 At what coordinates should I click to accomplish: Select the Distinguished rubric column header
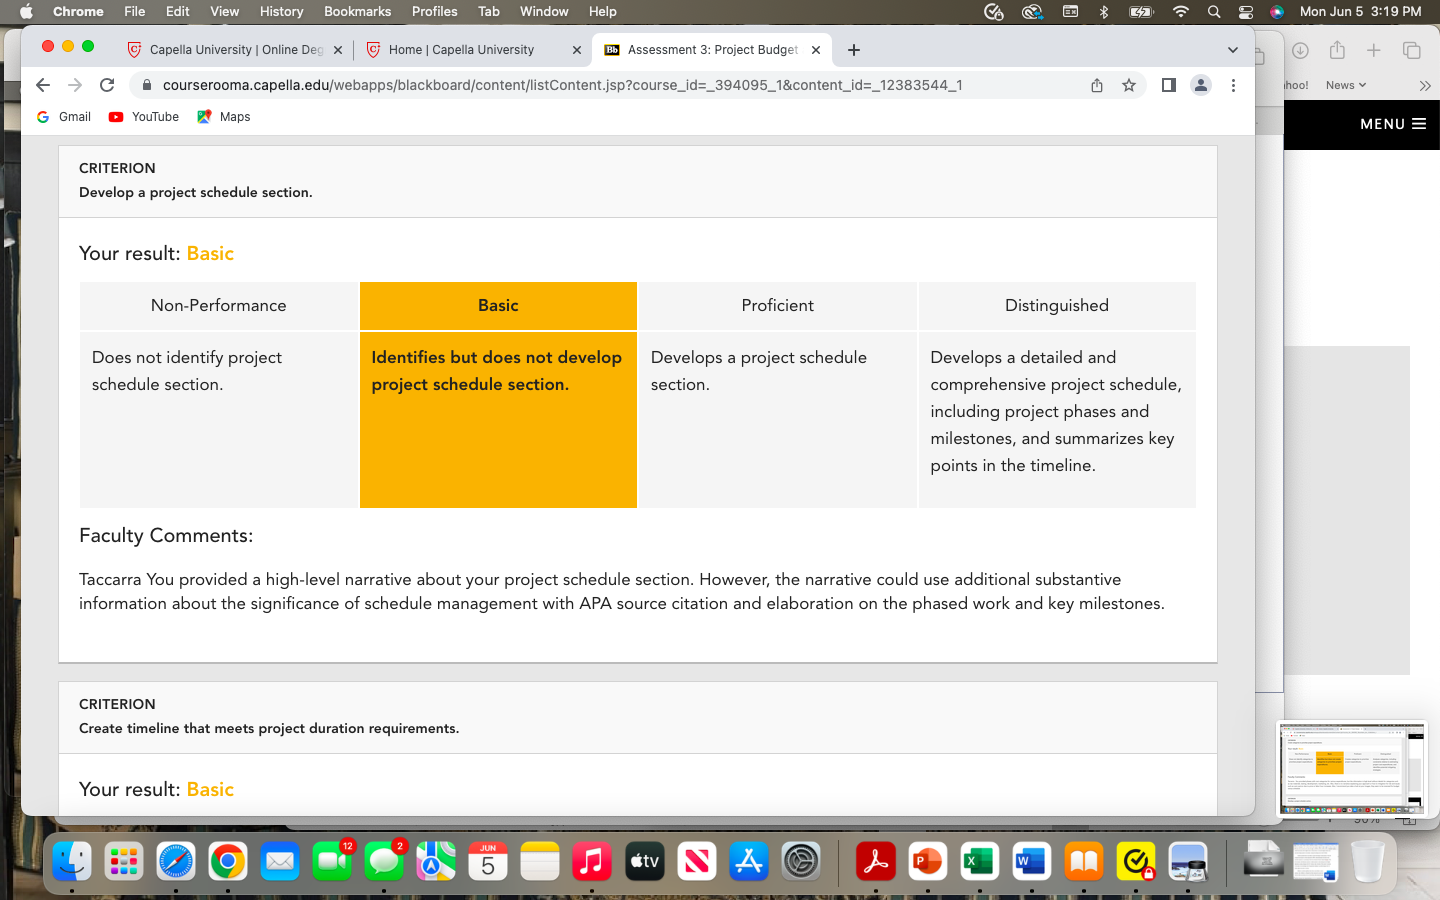coord(1057,306)
